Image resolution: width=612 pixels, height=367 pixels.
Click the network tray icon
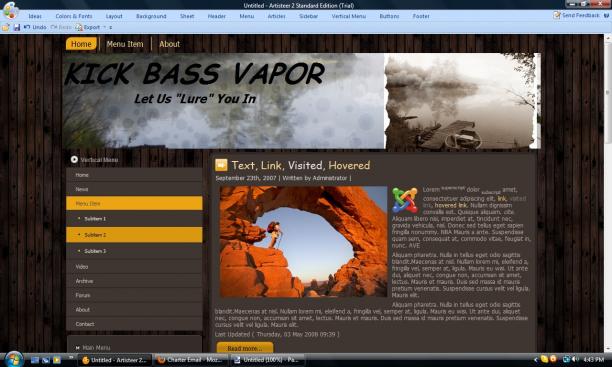[566, 359]
